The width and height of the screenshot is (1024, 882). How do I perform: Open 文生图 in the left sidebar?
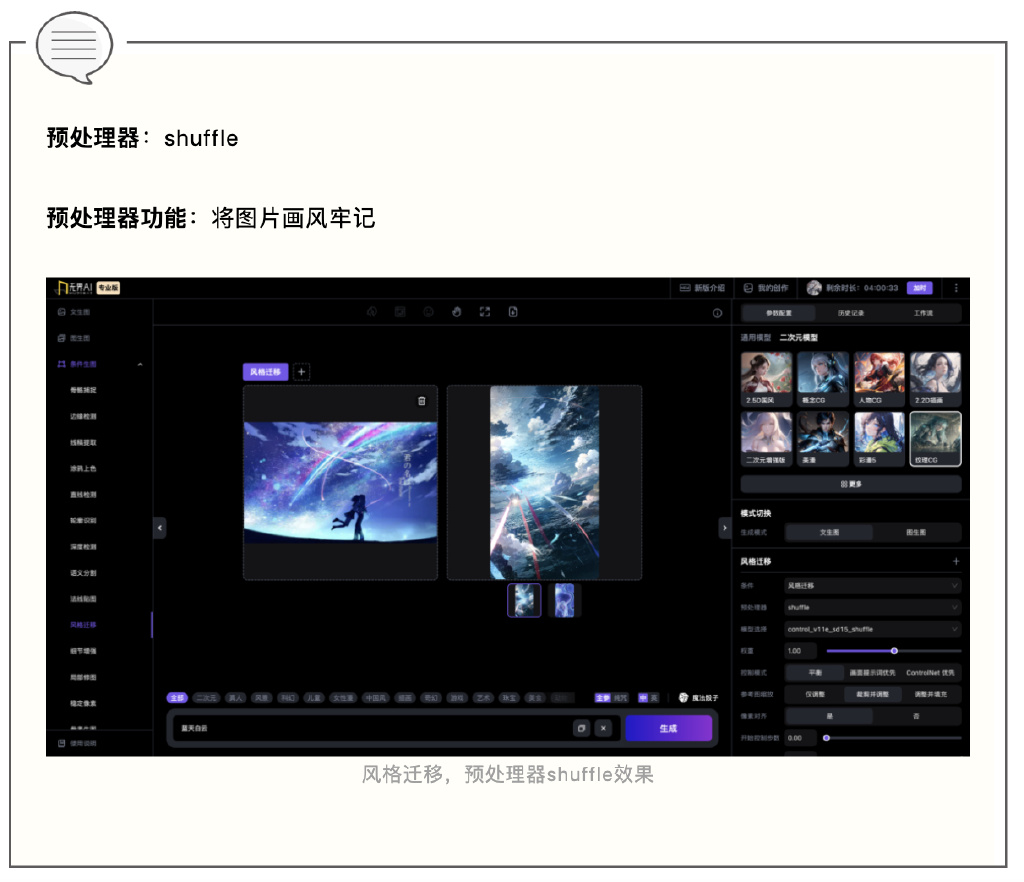pos(74,312)
